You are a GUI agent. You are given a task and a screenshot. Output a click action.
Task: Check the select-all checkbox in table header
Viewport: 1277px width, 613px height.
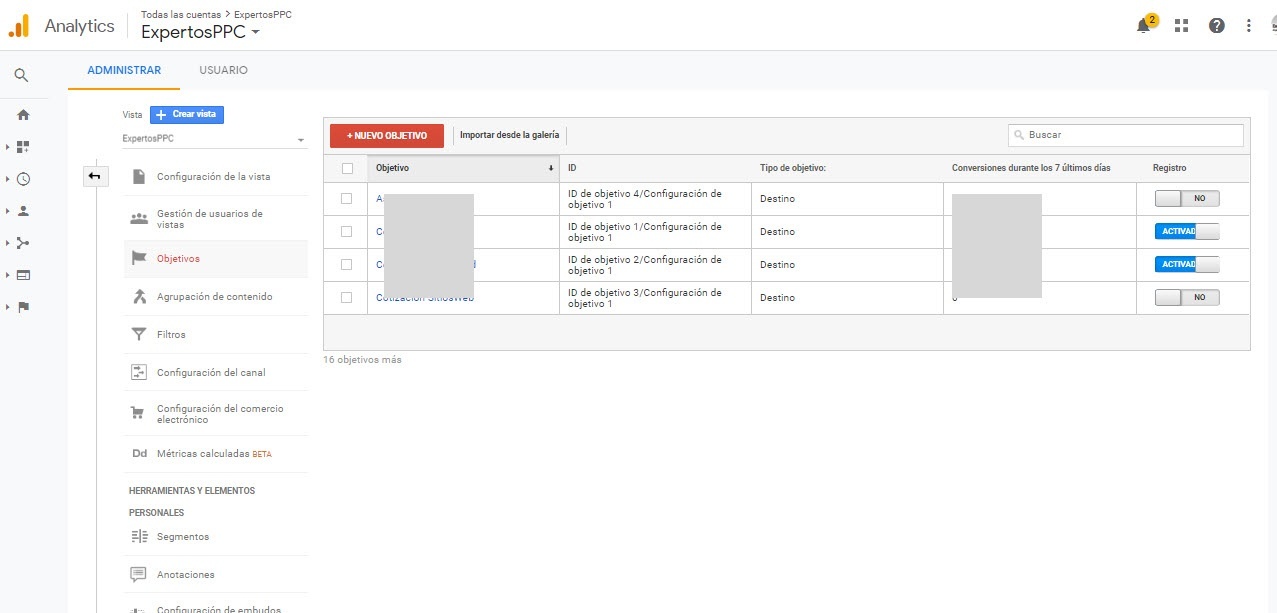point(347,168)
